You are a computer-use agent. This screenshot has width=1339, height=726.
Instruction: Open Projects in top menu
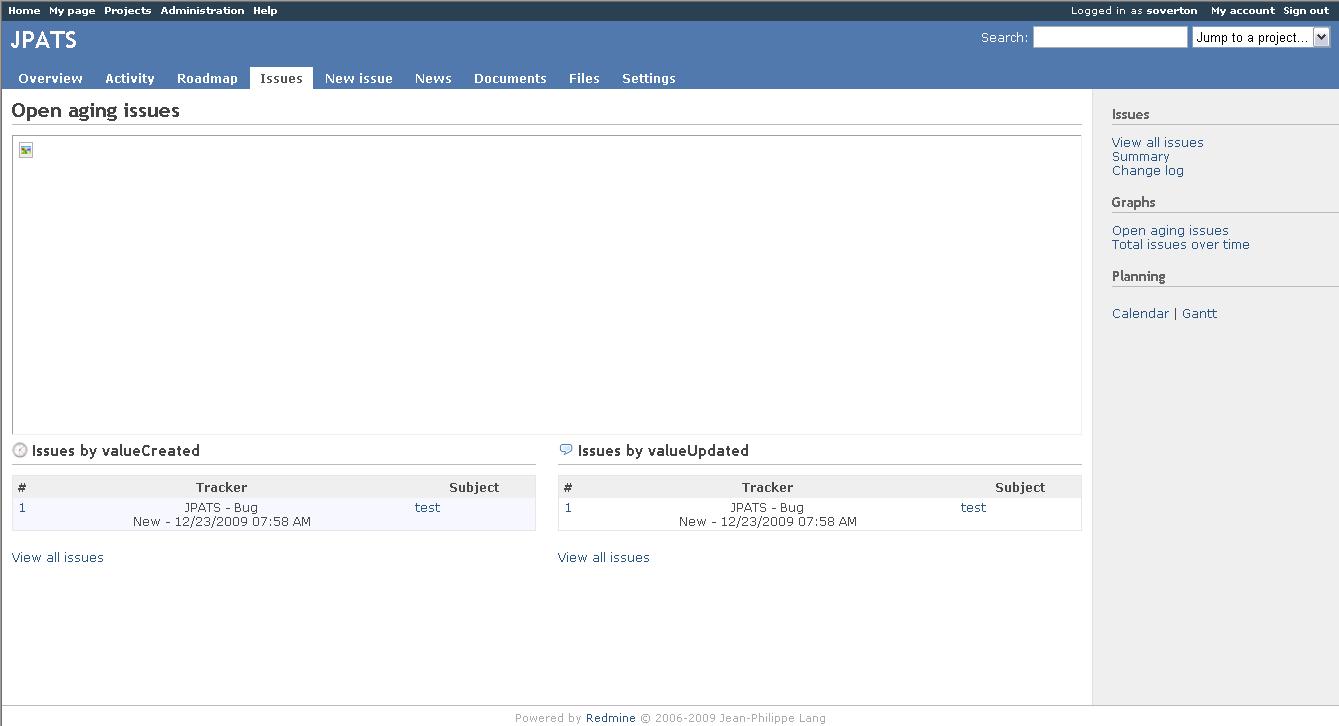[128, 10]
